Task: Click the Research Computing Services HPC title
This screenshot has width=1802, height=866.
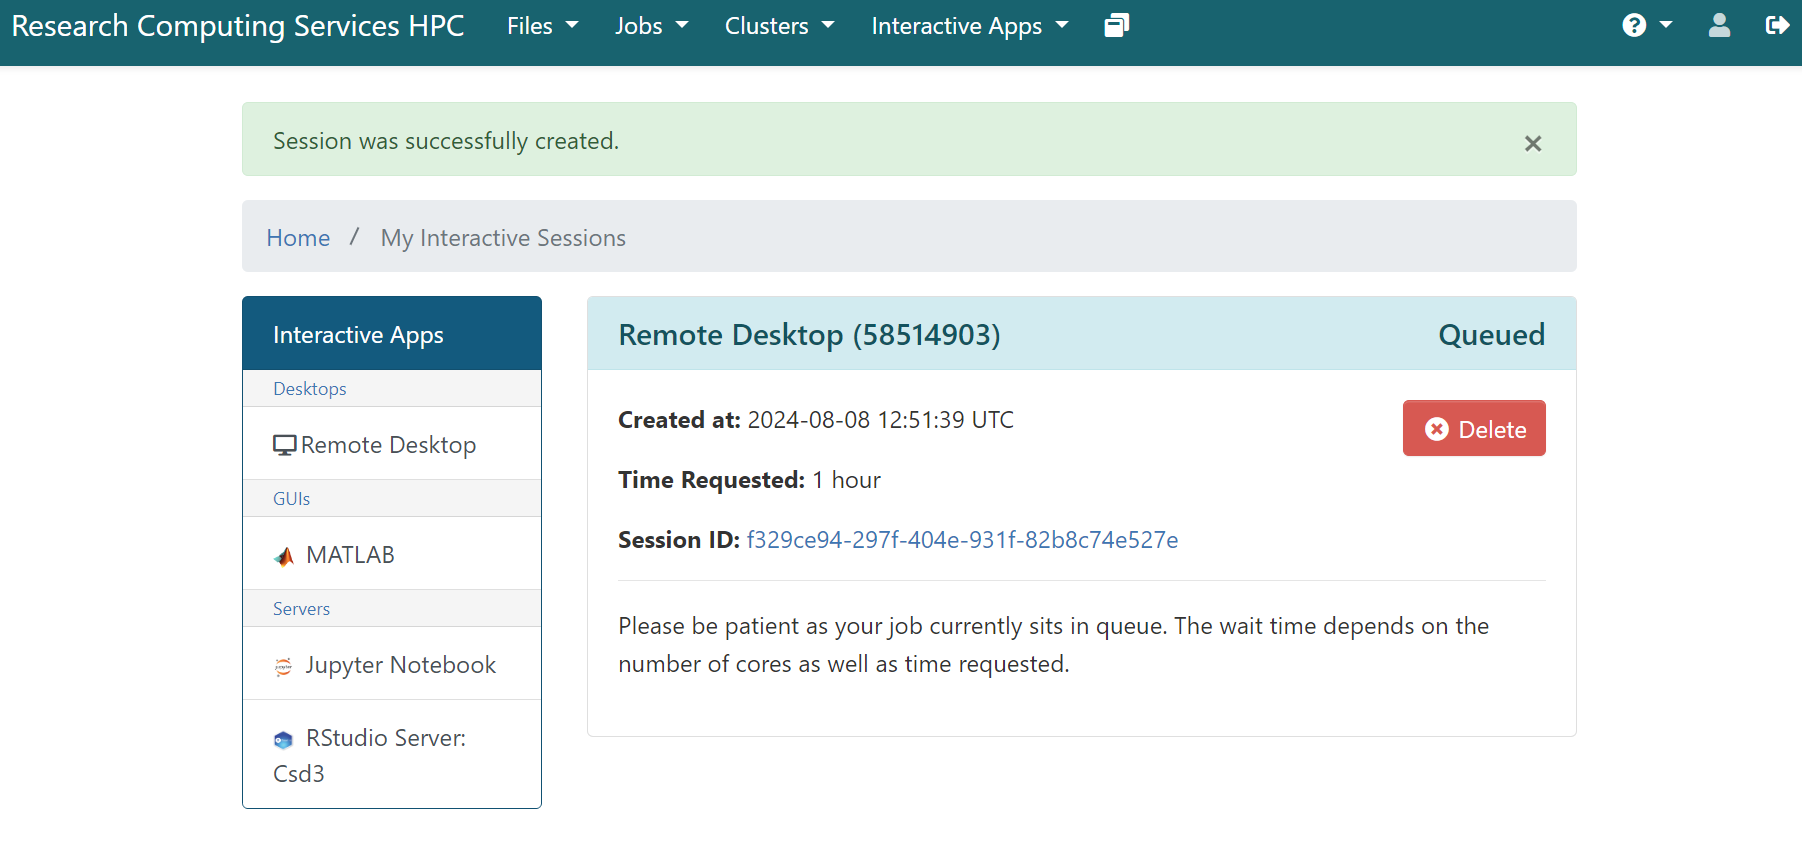Action: tap(238, 26)
